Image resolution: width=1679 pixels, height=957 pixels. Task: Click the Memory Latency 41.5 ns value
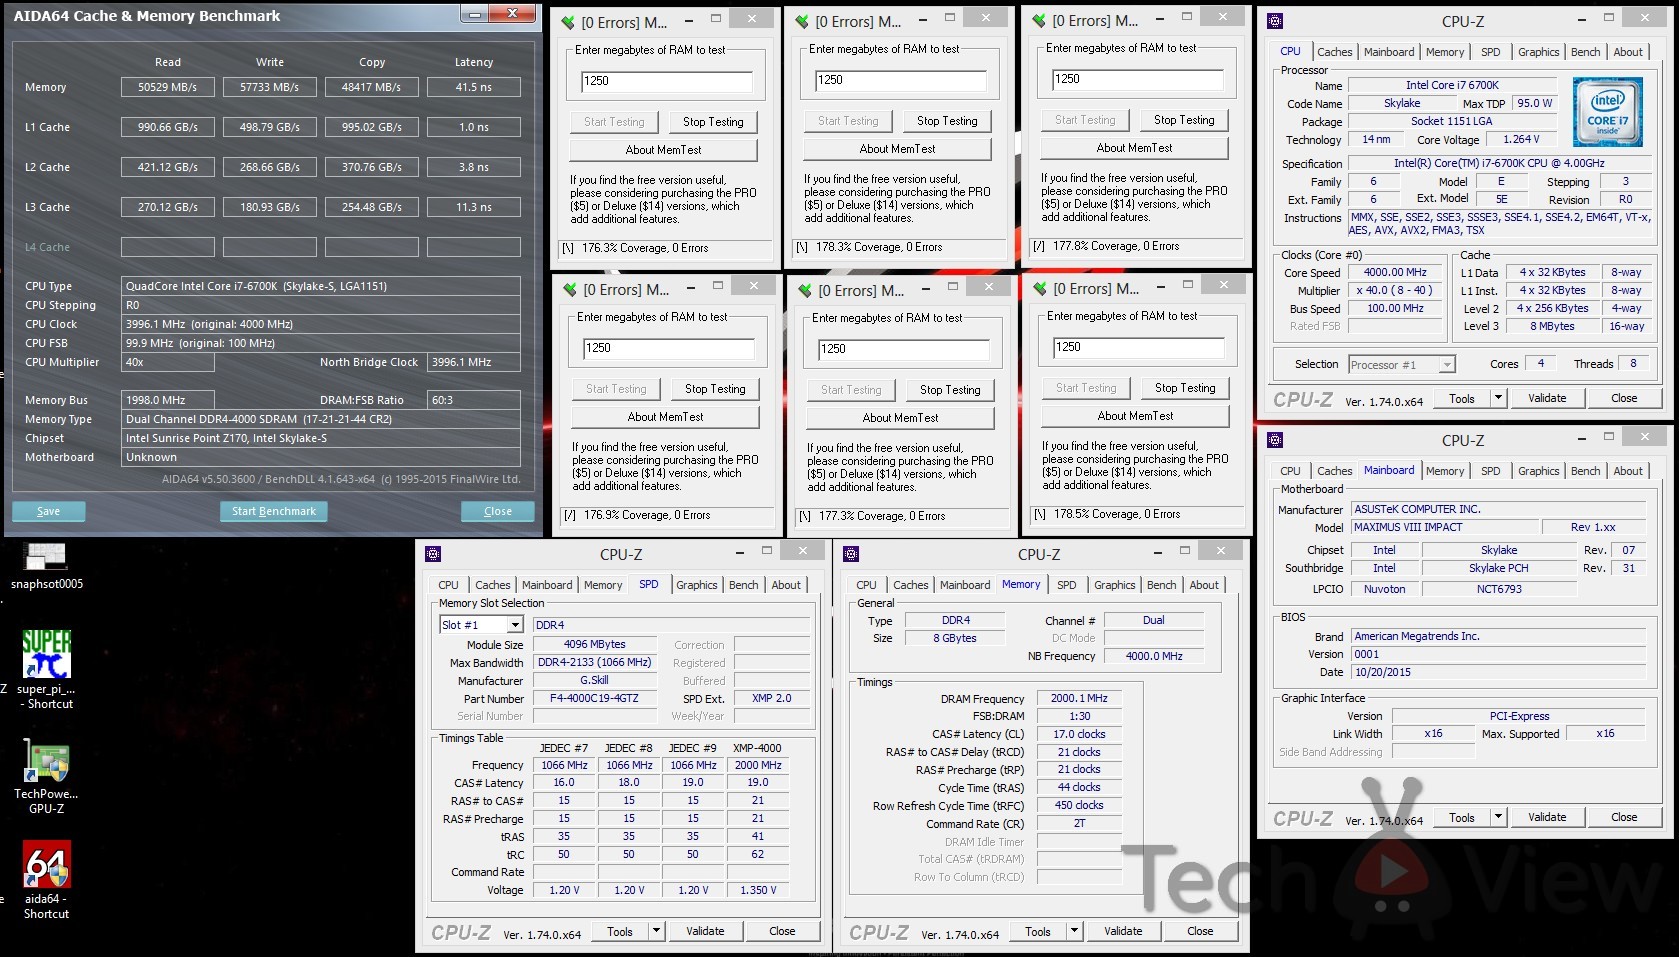[473, 87]
